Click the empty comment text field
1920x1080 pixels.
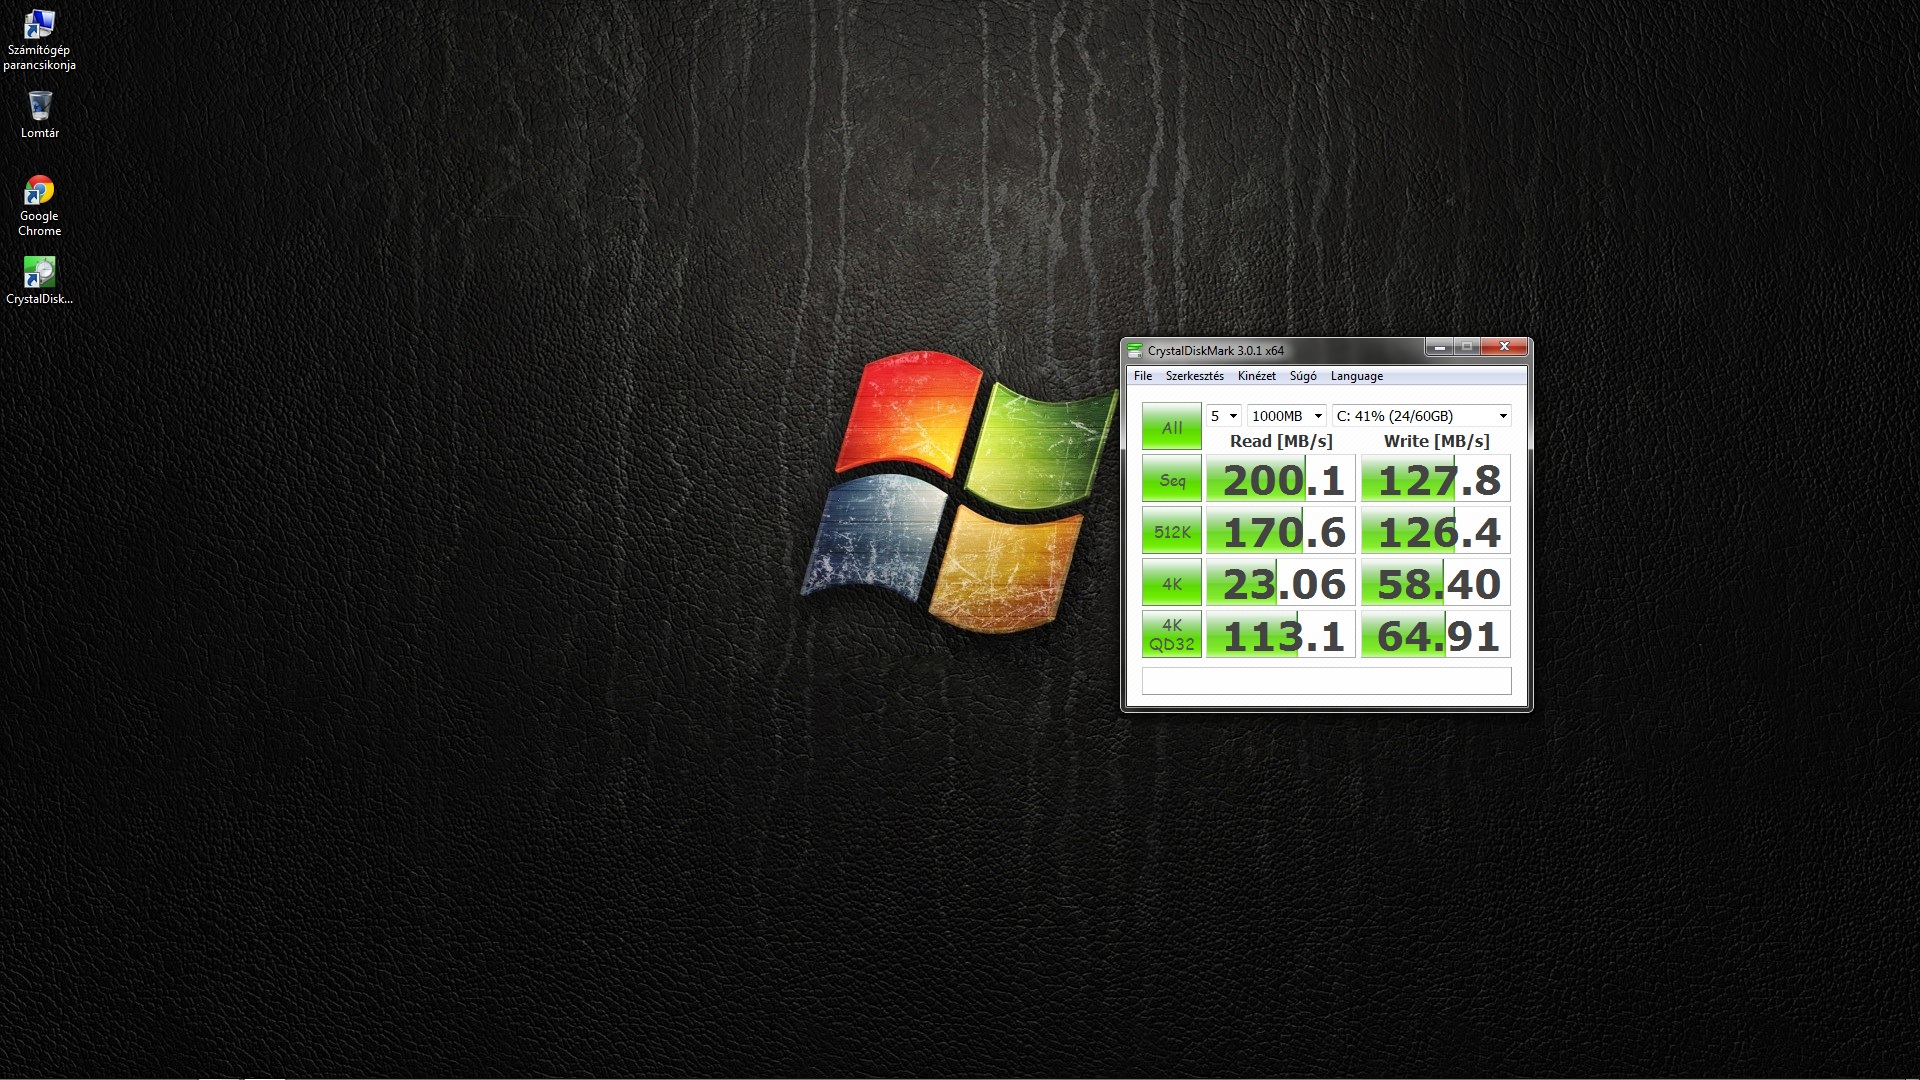[1326, 681]
